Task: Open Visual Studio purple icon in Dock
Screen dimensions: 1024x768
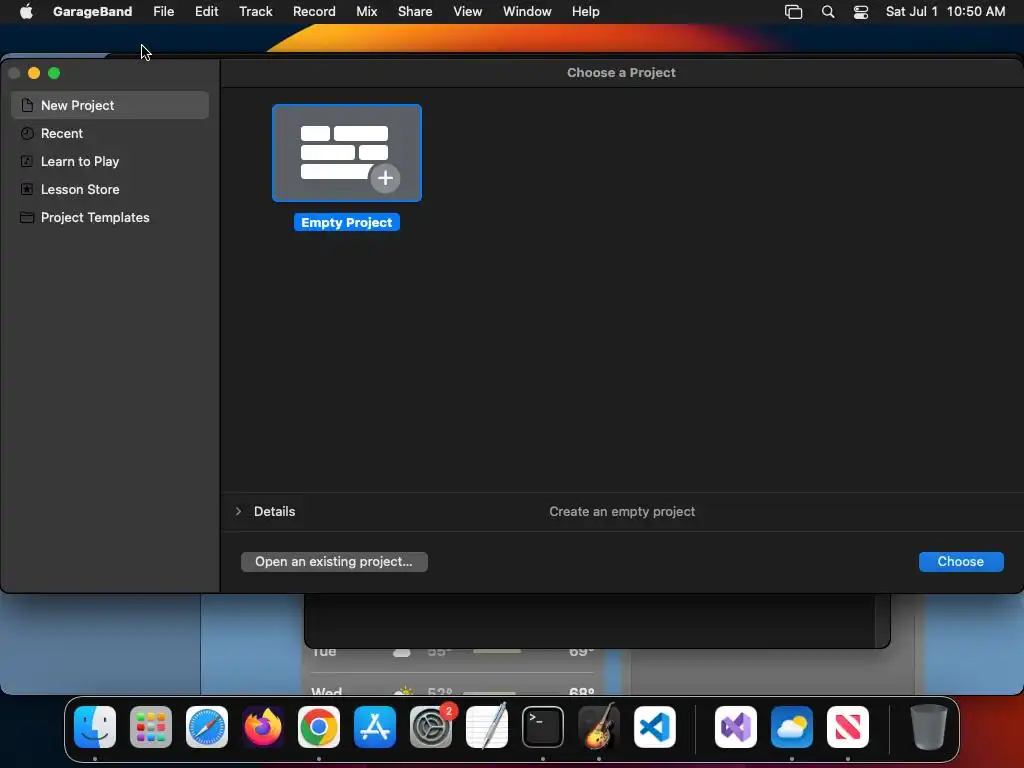Action: click(736, 727)
